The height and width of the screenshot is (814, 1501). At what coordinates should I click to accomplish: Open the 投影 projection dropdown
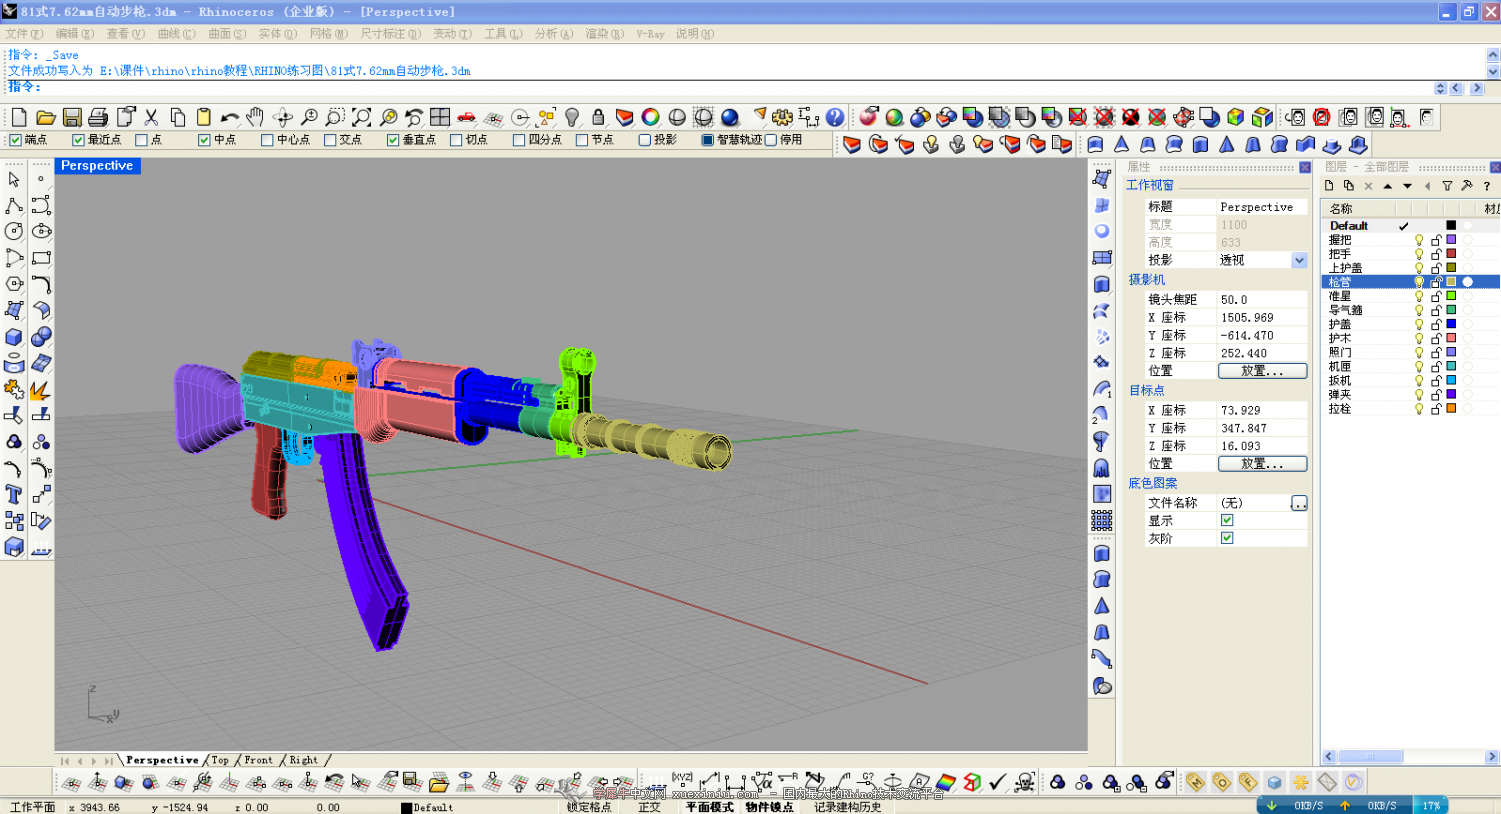pyautogui.click(x=1299, y=260)
